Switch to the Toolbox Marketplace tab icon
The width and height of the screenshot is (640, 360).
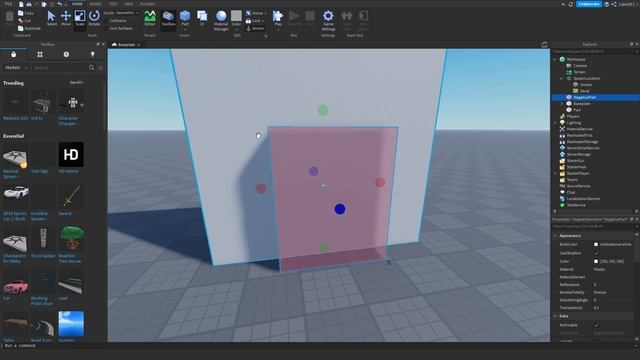(13, 54)
